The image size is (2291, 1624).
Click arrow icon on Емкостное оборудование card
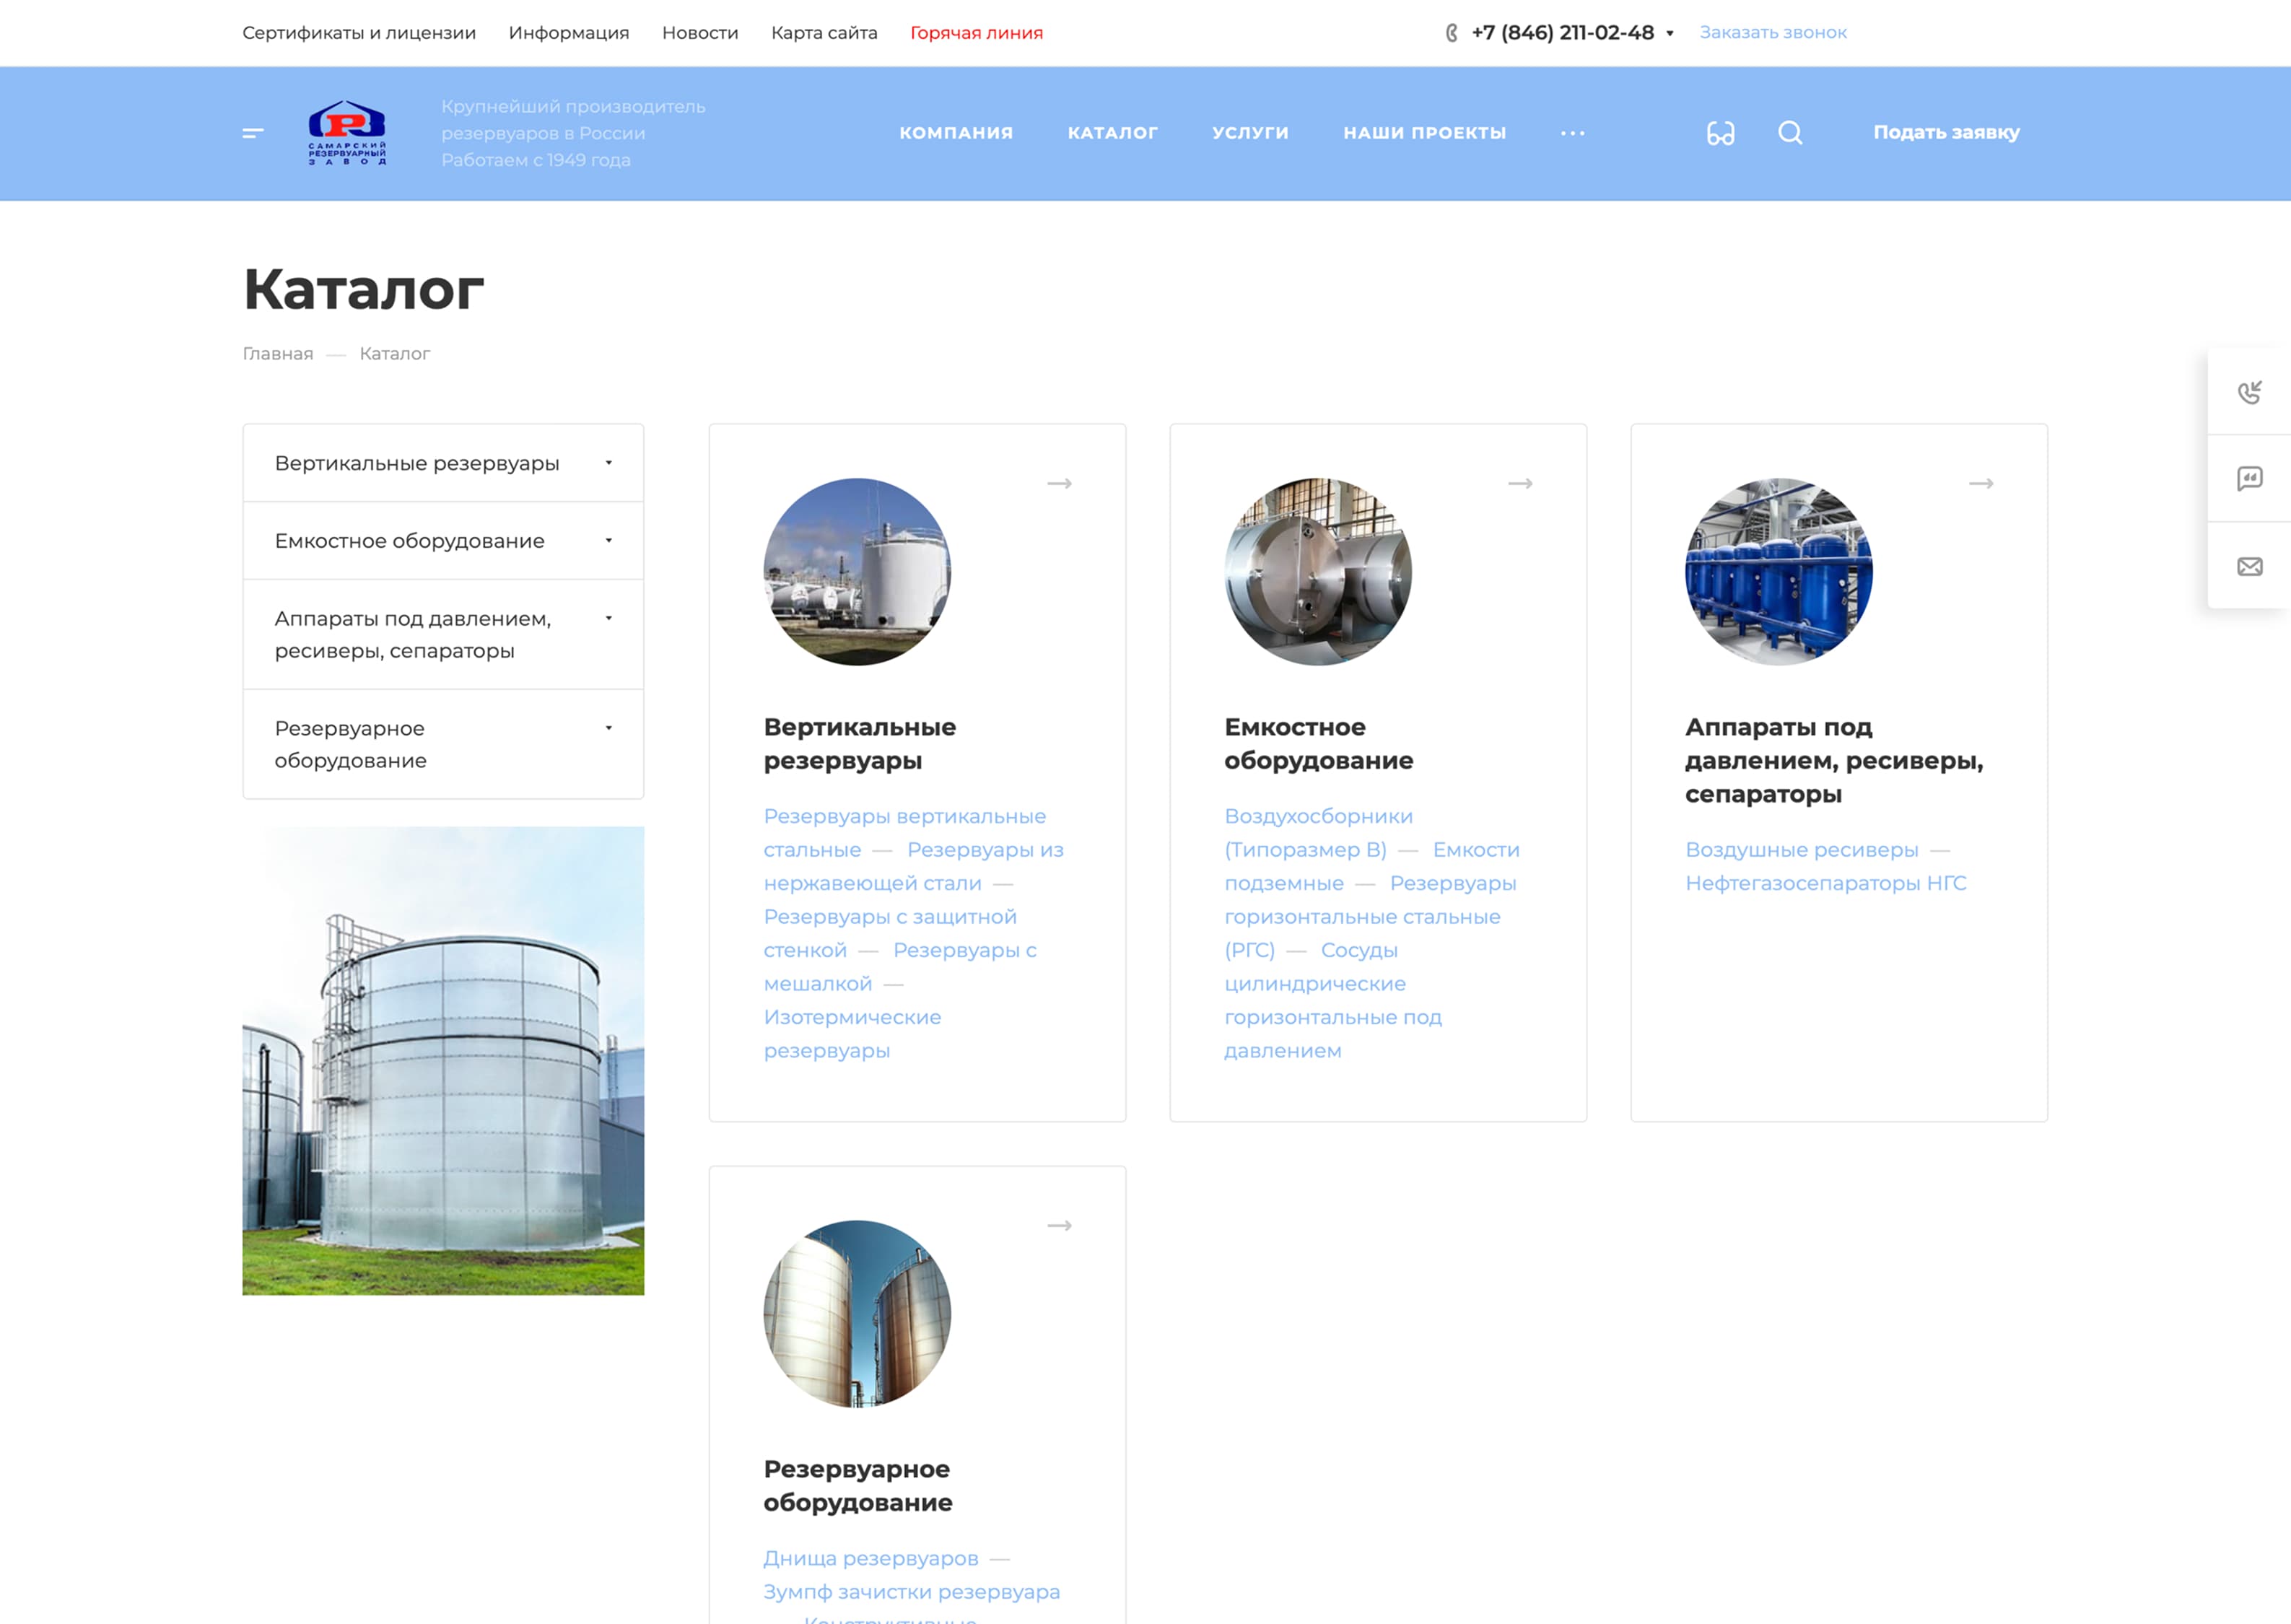click(1520, 484)
